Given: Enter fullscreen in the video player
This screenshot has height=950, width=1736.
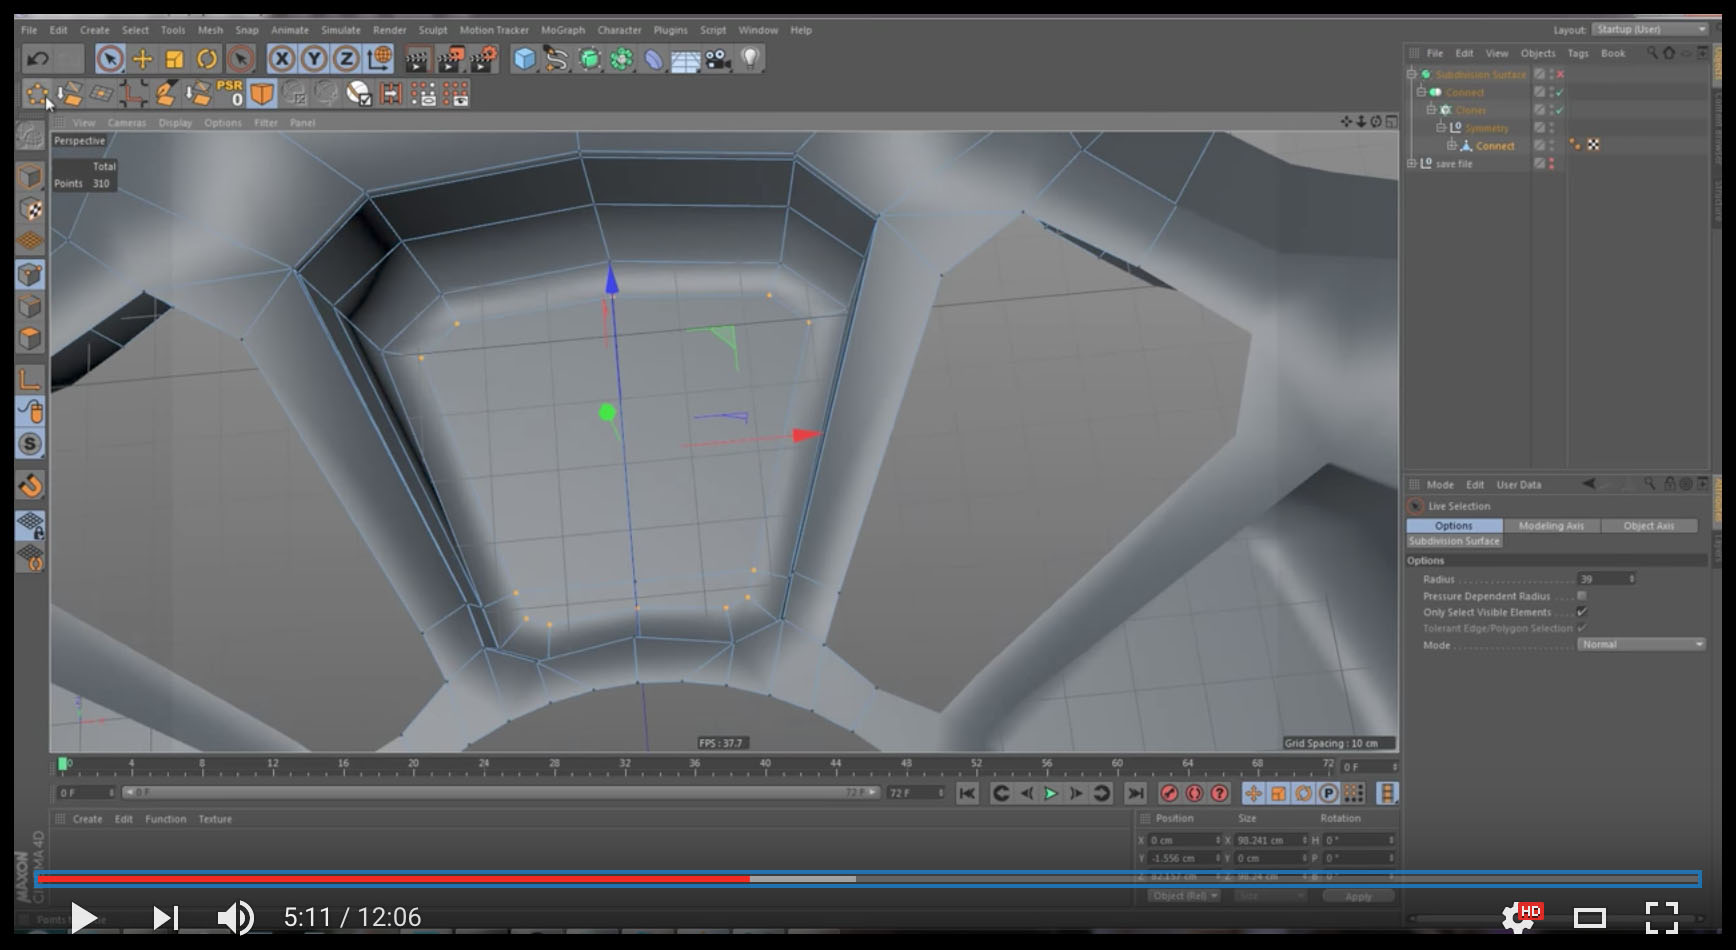Looking at the screenshot, I should tap(1662, 917).
